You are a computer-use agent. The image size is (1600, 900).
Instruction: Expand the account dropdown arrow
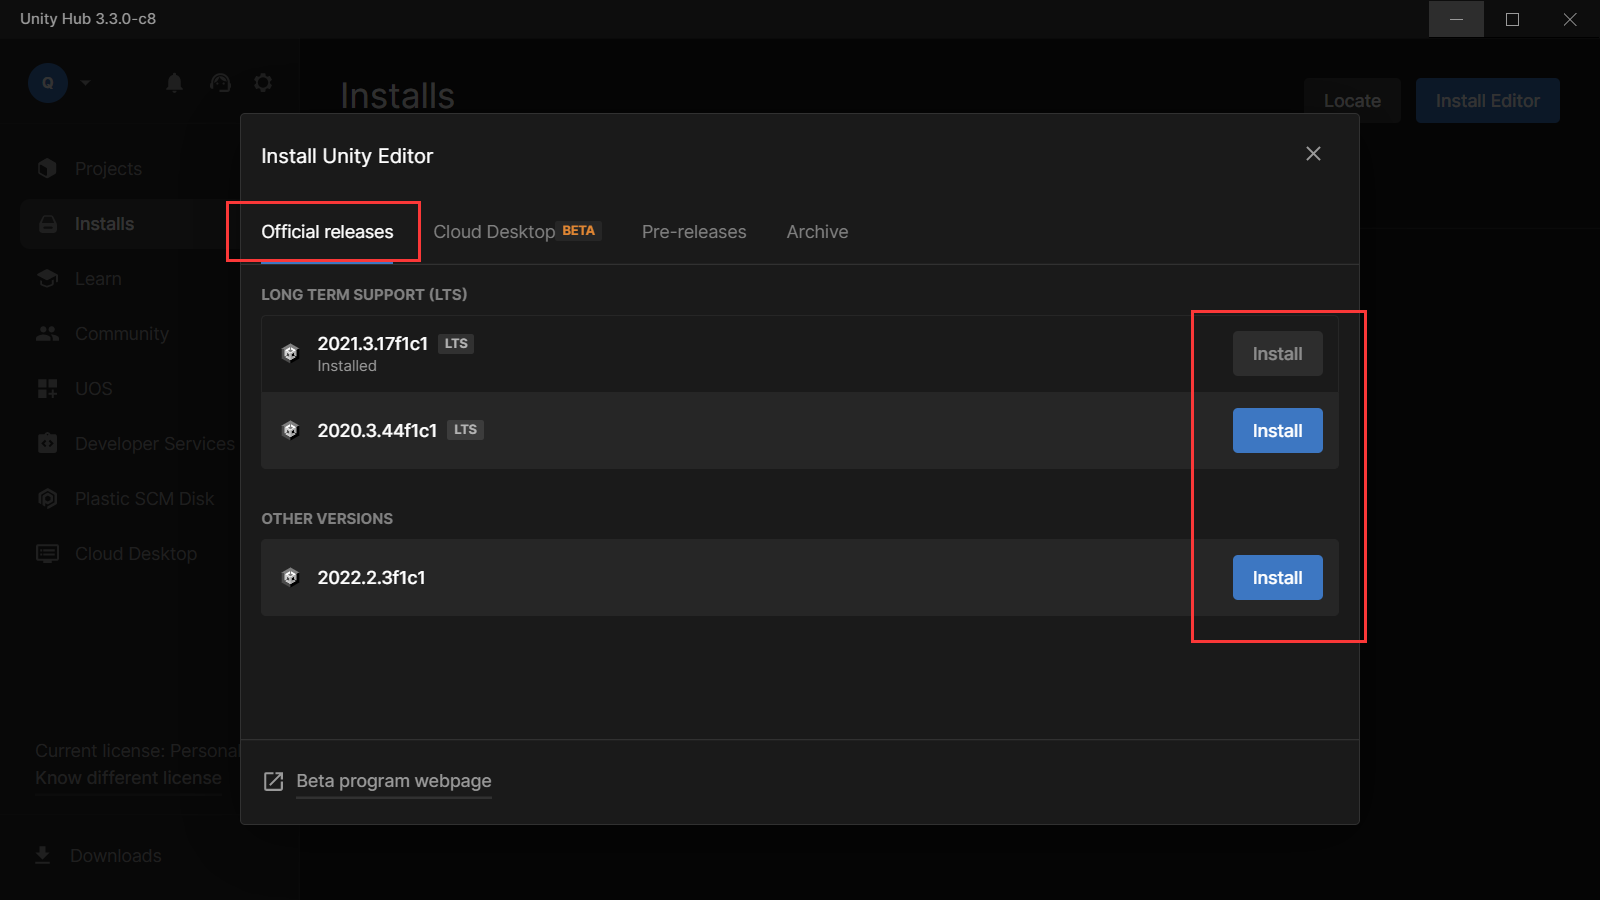click(x=85, y=83)
